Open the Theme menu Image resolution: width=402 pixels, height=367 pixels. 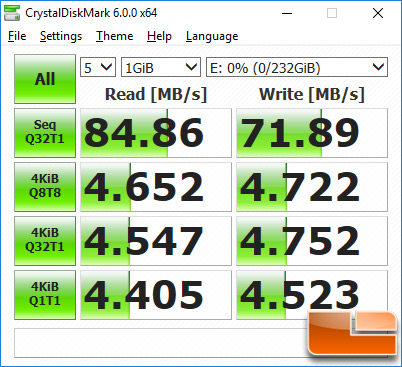coord(115,36)
